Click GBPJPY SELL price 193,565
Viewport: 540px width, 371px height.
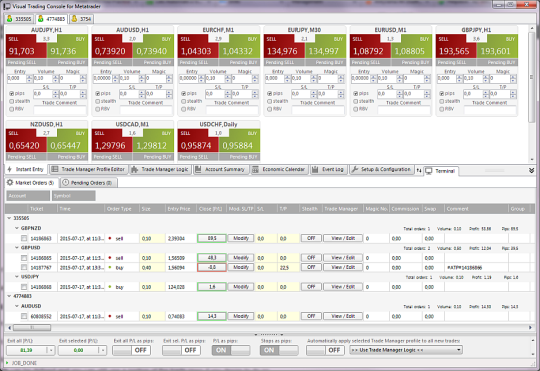[457, 47]
